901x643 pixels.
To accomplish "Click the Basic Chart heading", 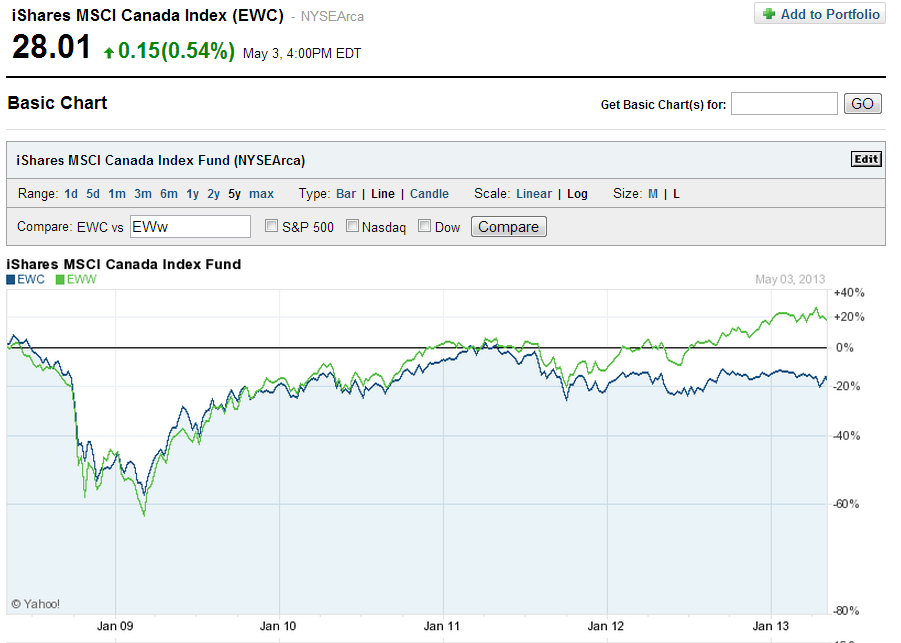I will tap(57, 103).
